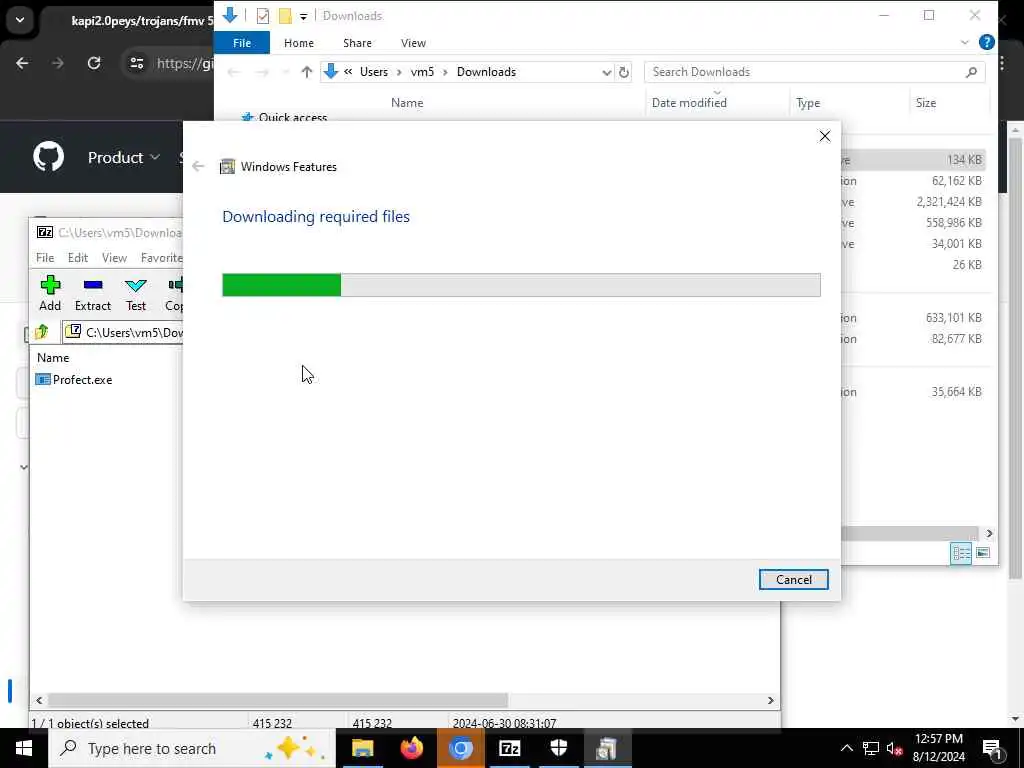Click the taskbar clock and date
1024x768 pixels.
point(938,748)
